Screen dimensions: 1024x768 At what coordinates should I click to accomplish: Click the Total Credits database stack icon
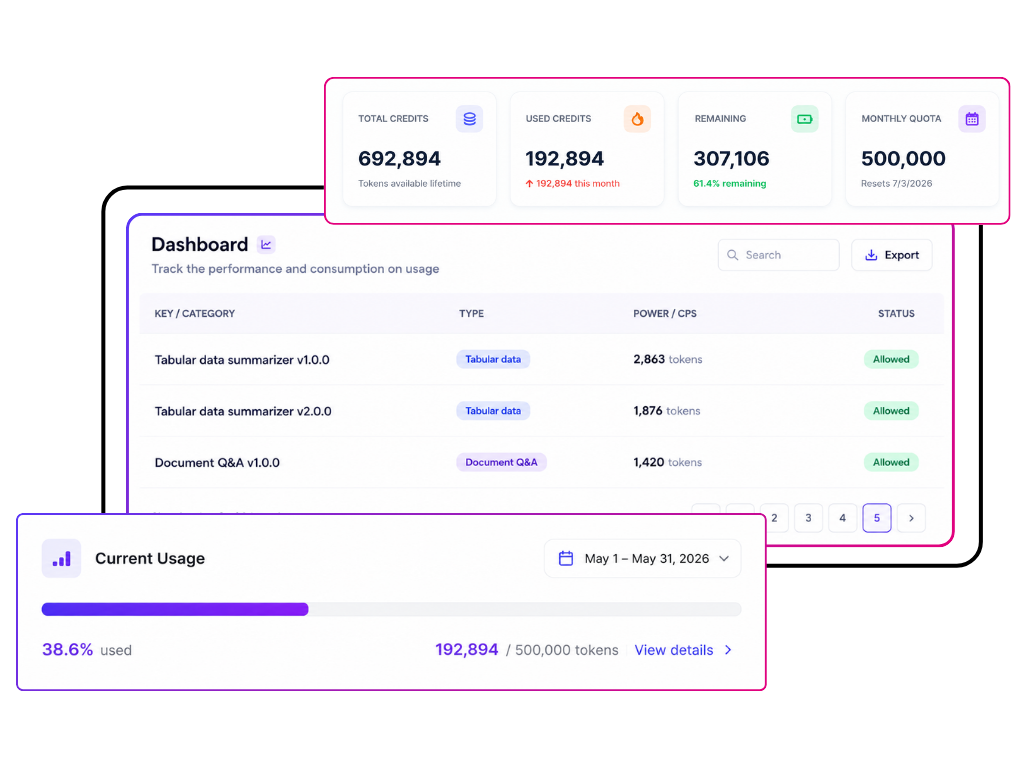[469, 119]
